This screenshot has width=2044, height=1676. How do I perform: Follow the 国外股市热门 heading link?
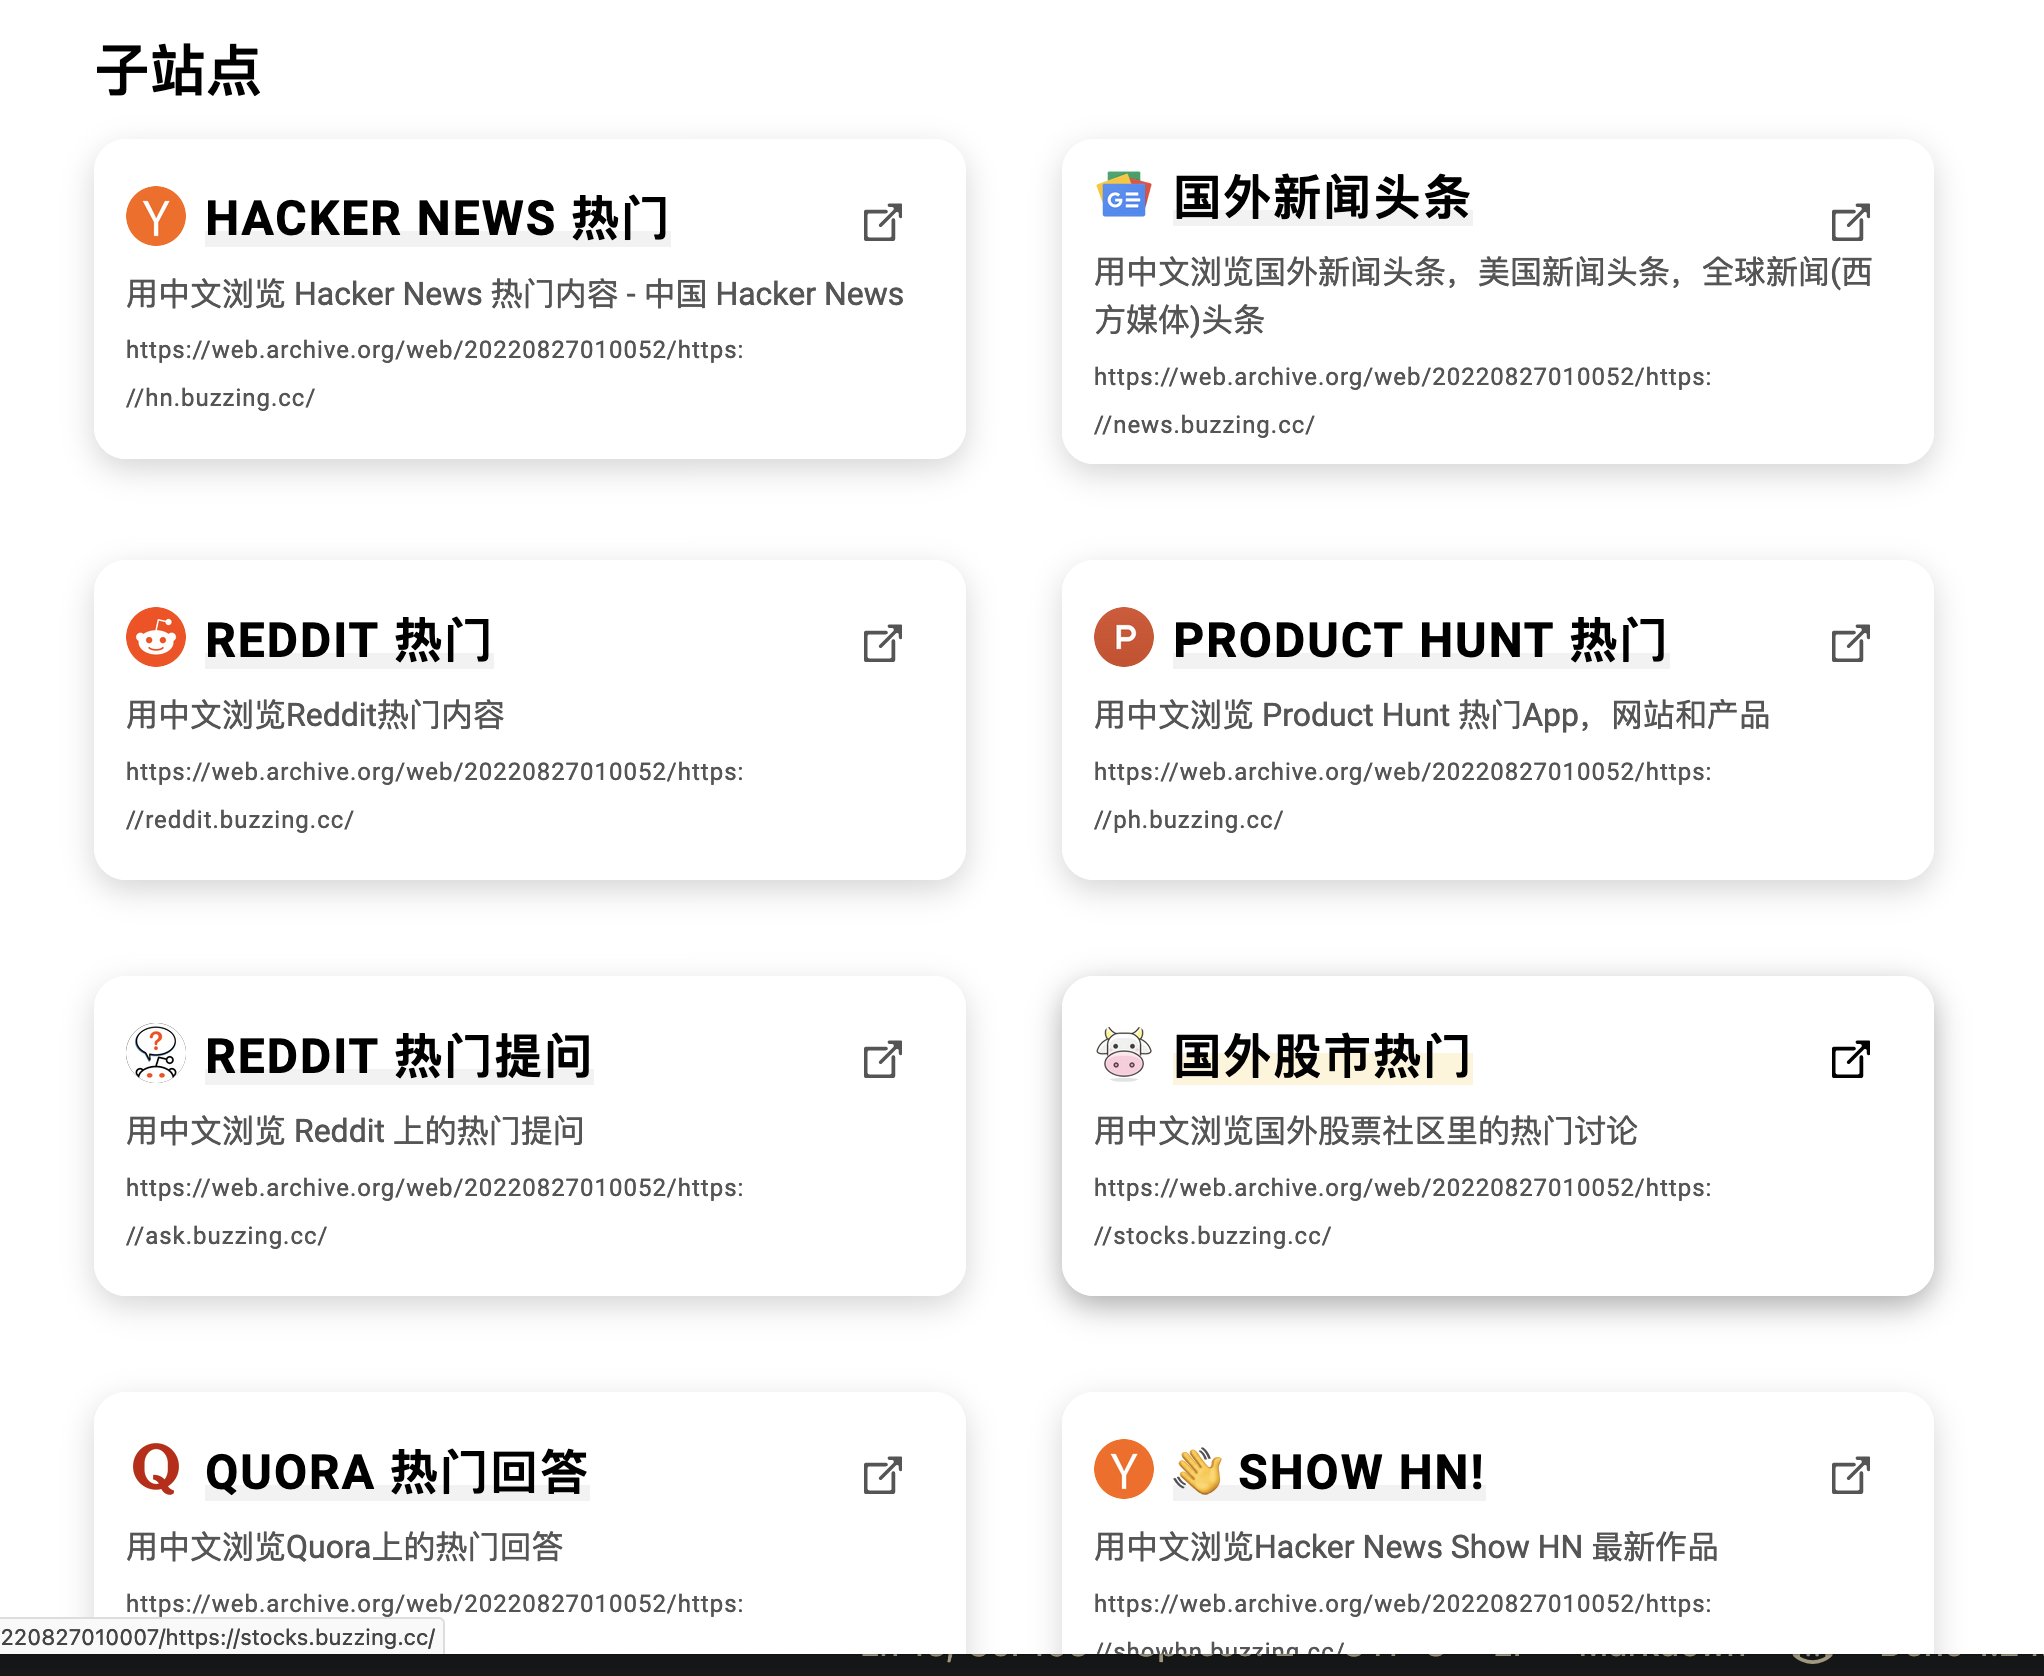[x=1322, y=1056]
